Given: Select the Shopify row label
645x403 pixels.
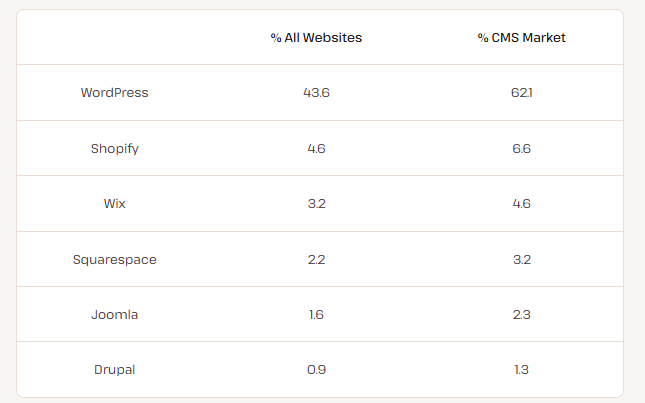Looking at the screenshot, I should (114, 149).
